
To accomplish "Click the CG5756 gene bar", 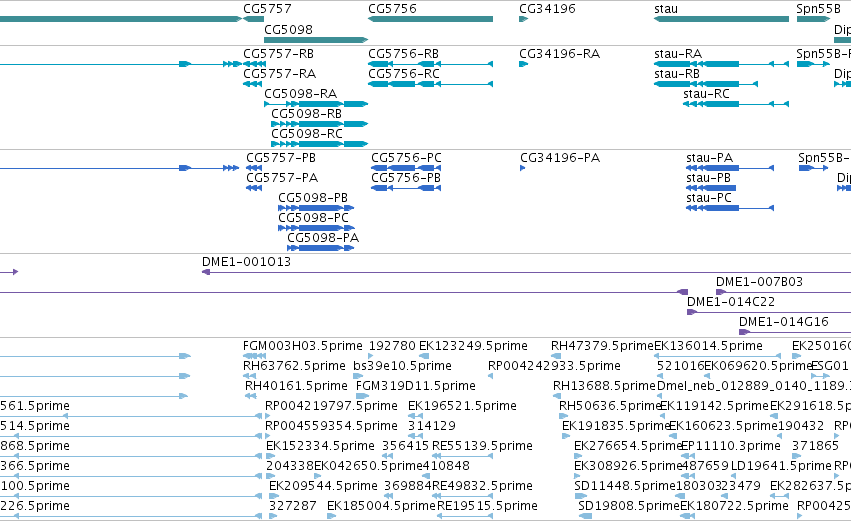I will [x=430, y=19].
